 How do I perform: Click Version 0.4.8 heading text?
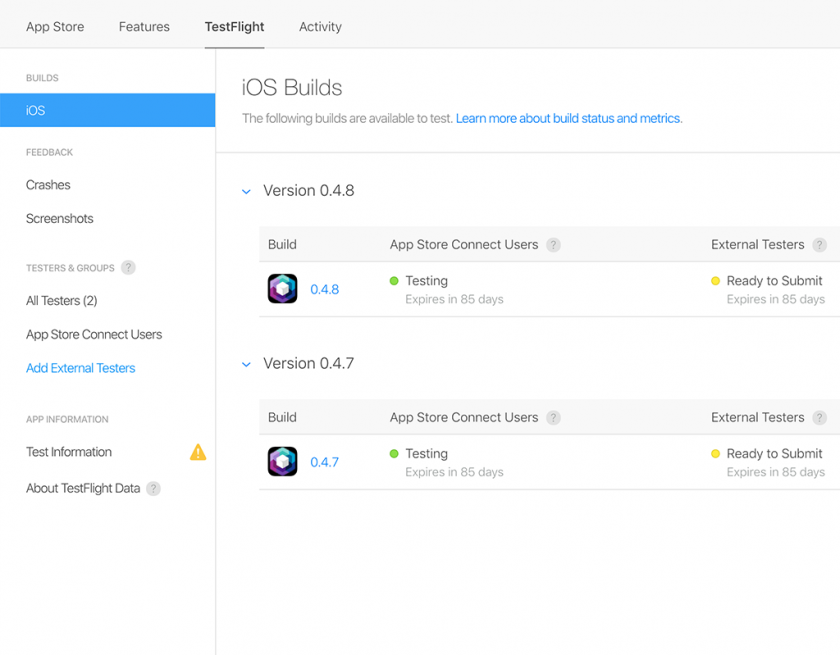(x=309, y=191)
